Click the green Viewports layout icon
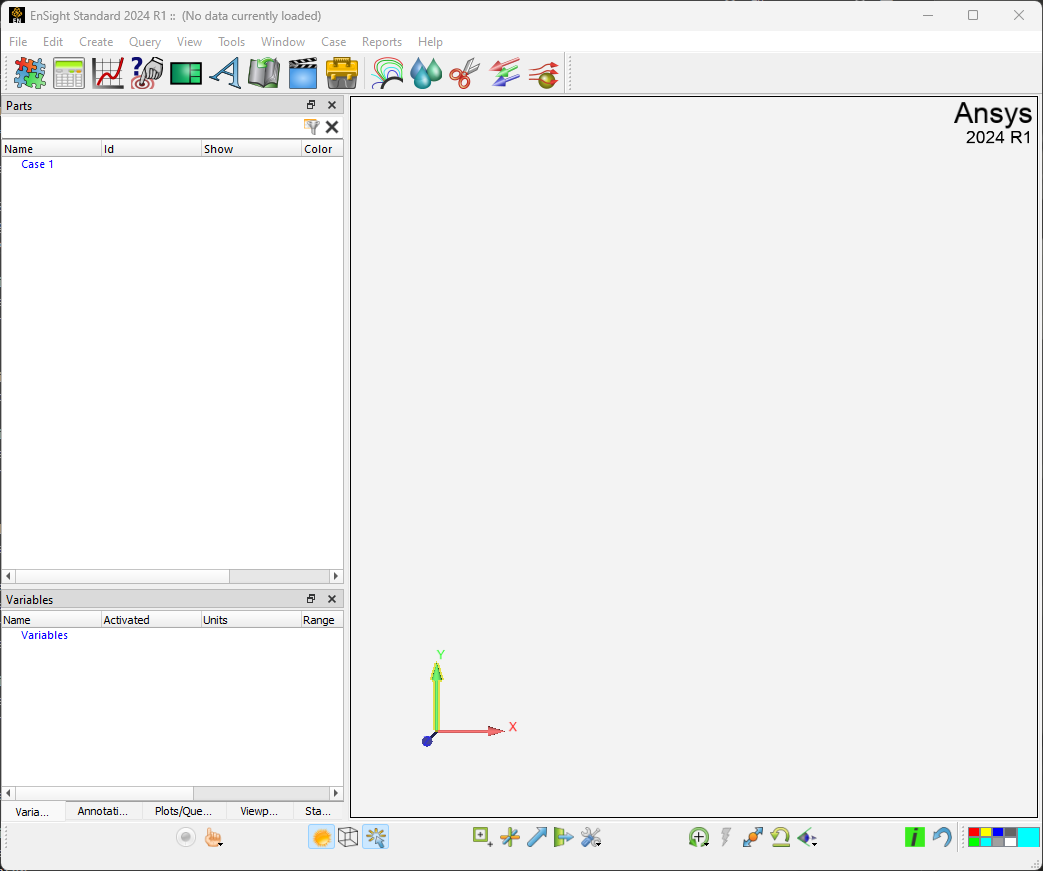Image resolution: width=1043 pixels, height=871 pixels. 186,73
